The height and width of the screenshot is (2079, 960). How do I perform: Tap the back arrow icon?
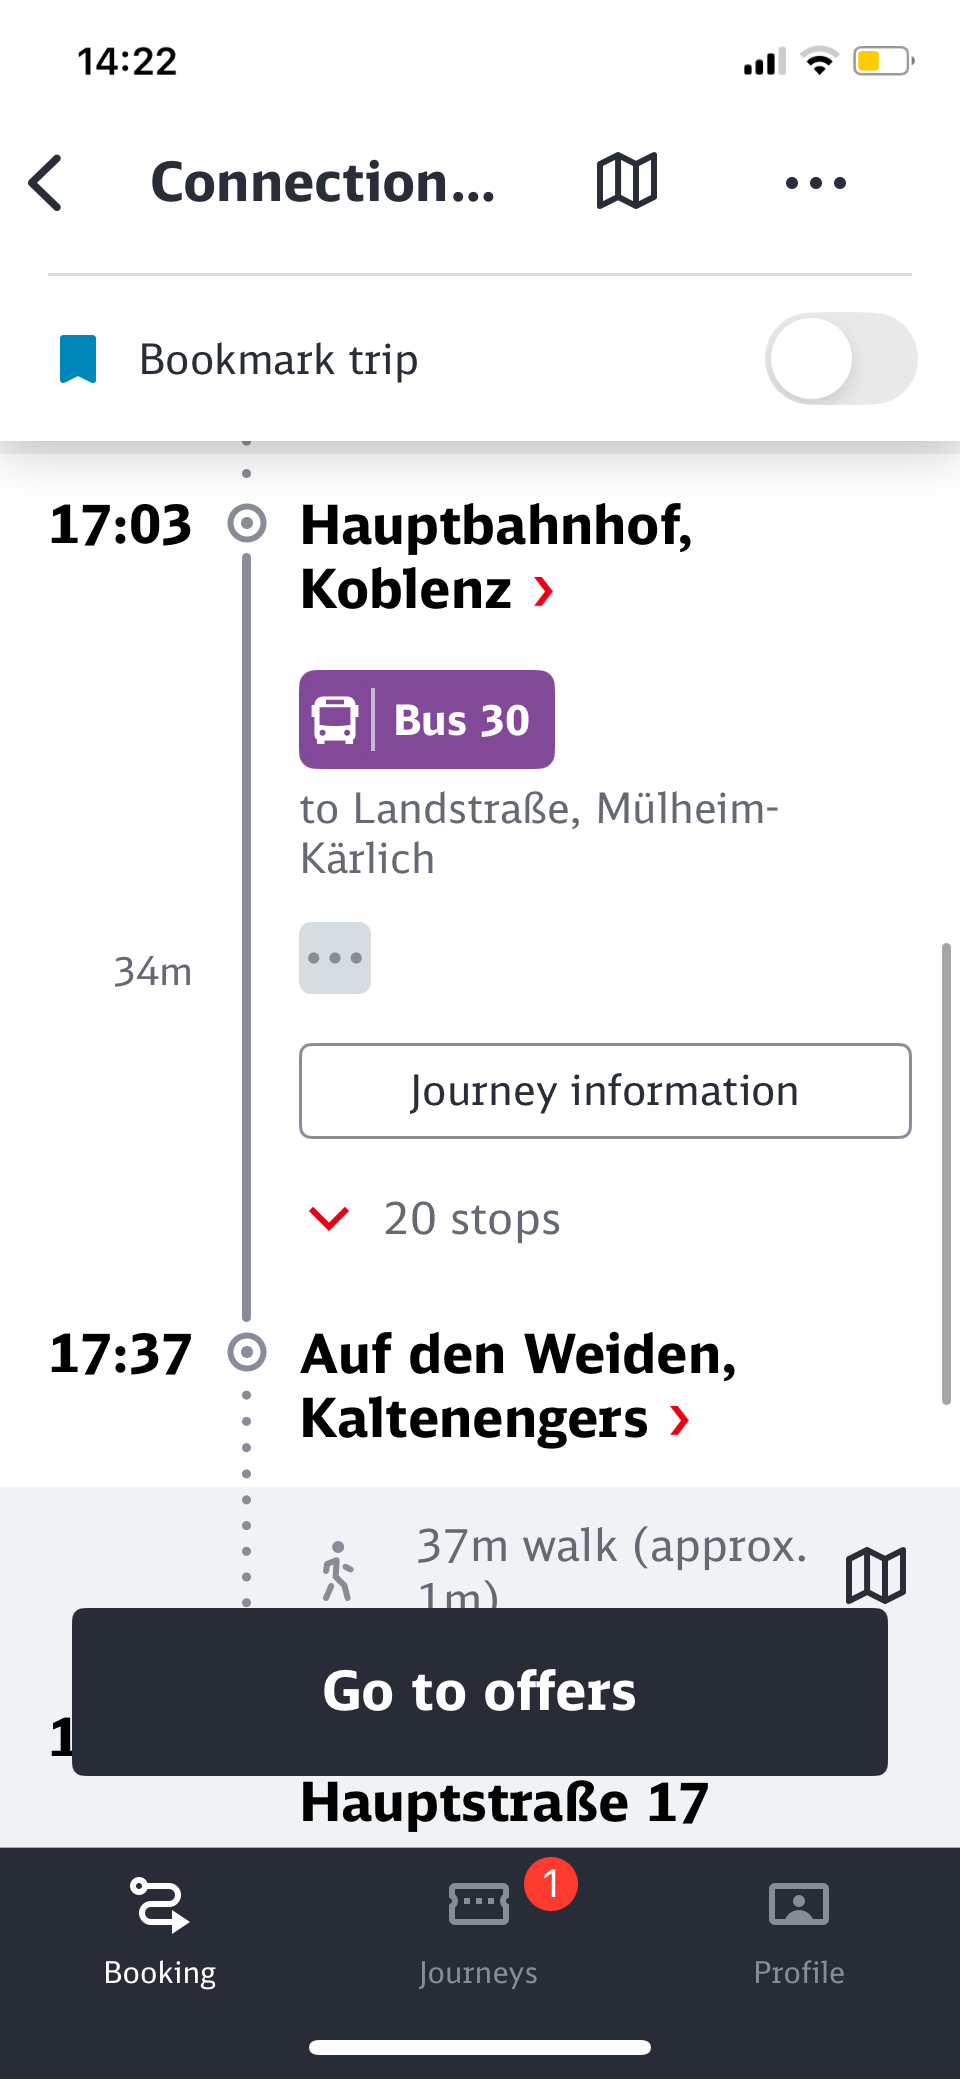46,183
